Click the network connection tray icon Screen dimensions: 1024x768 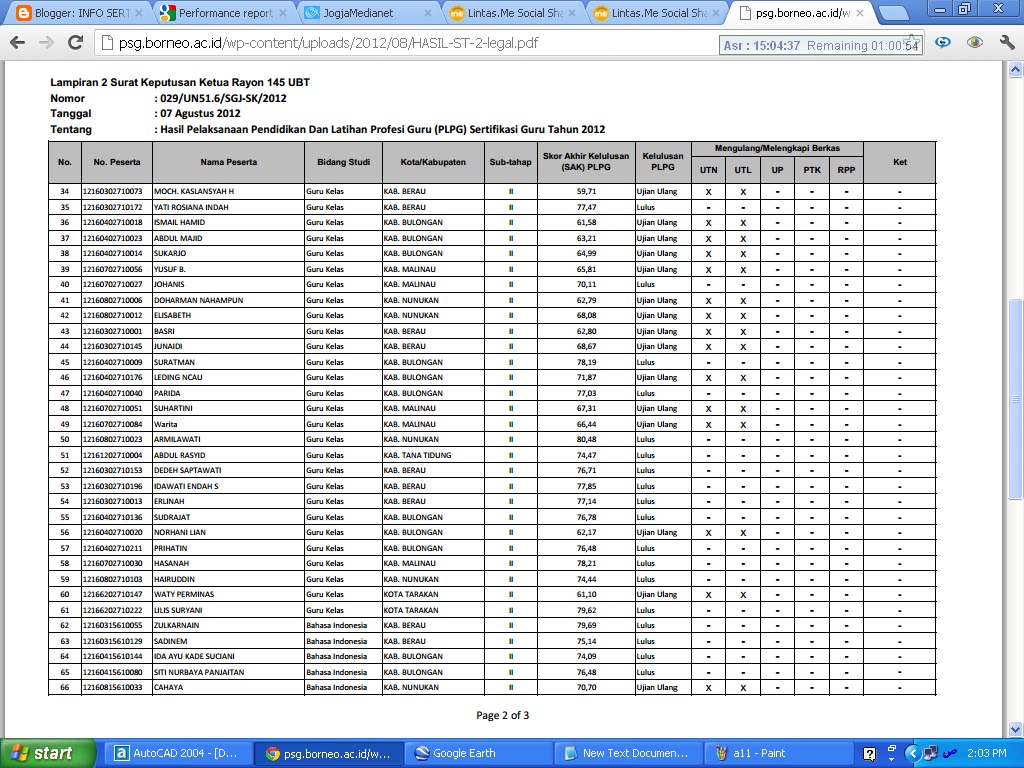click(931, 754)
